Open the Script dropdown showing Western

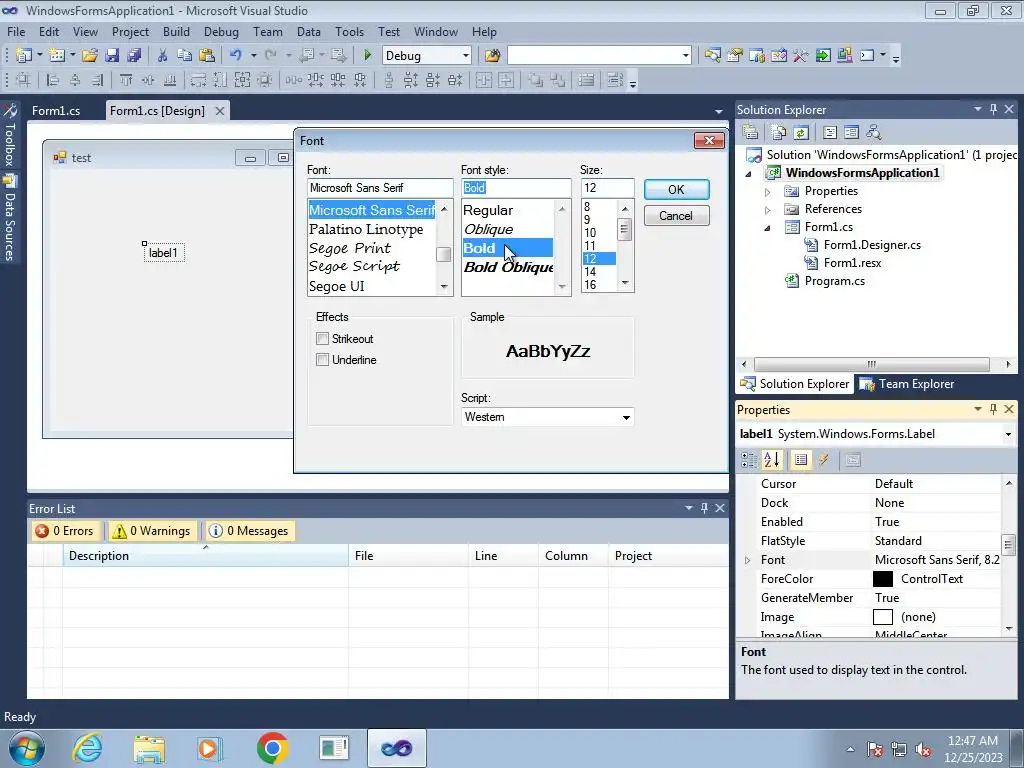tap(626, 417)
